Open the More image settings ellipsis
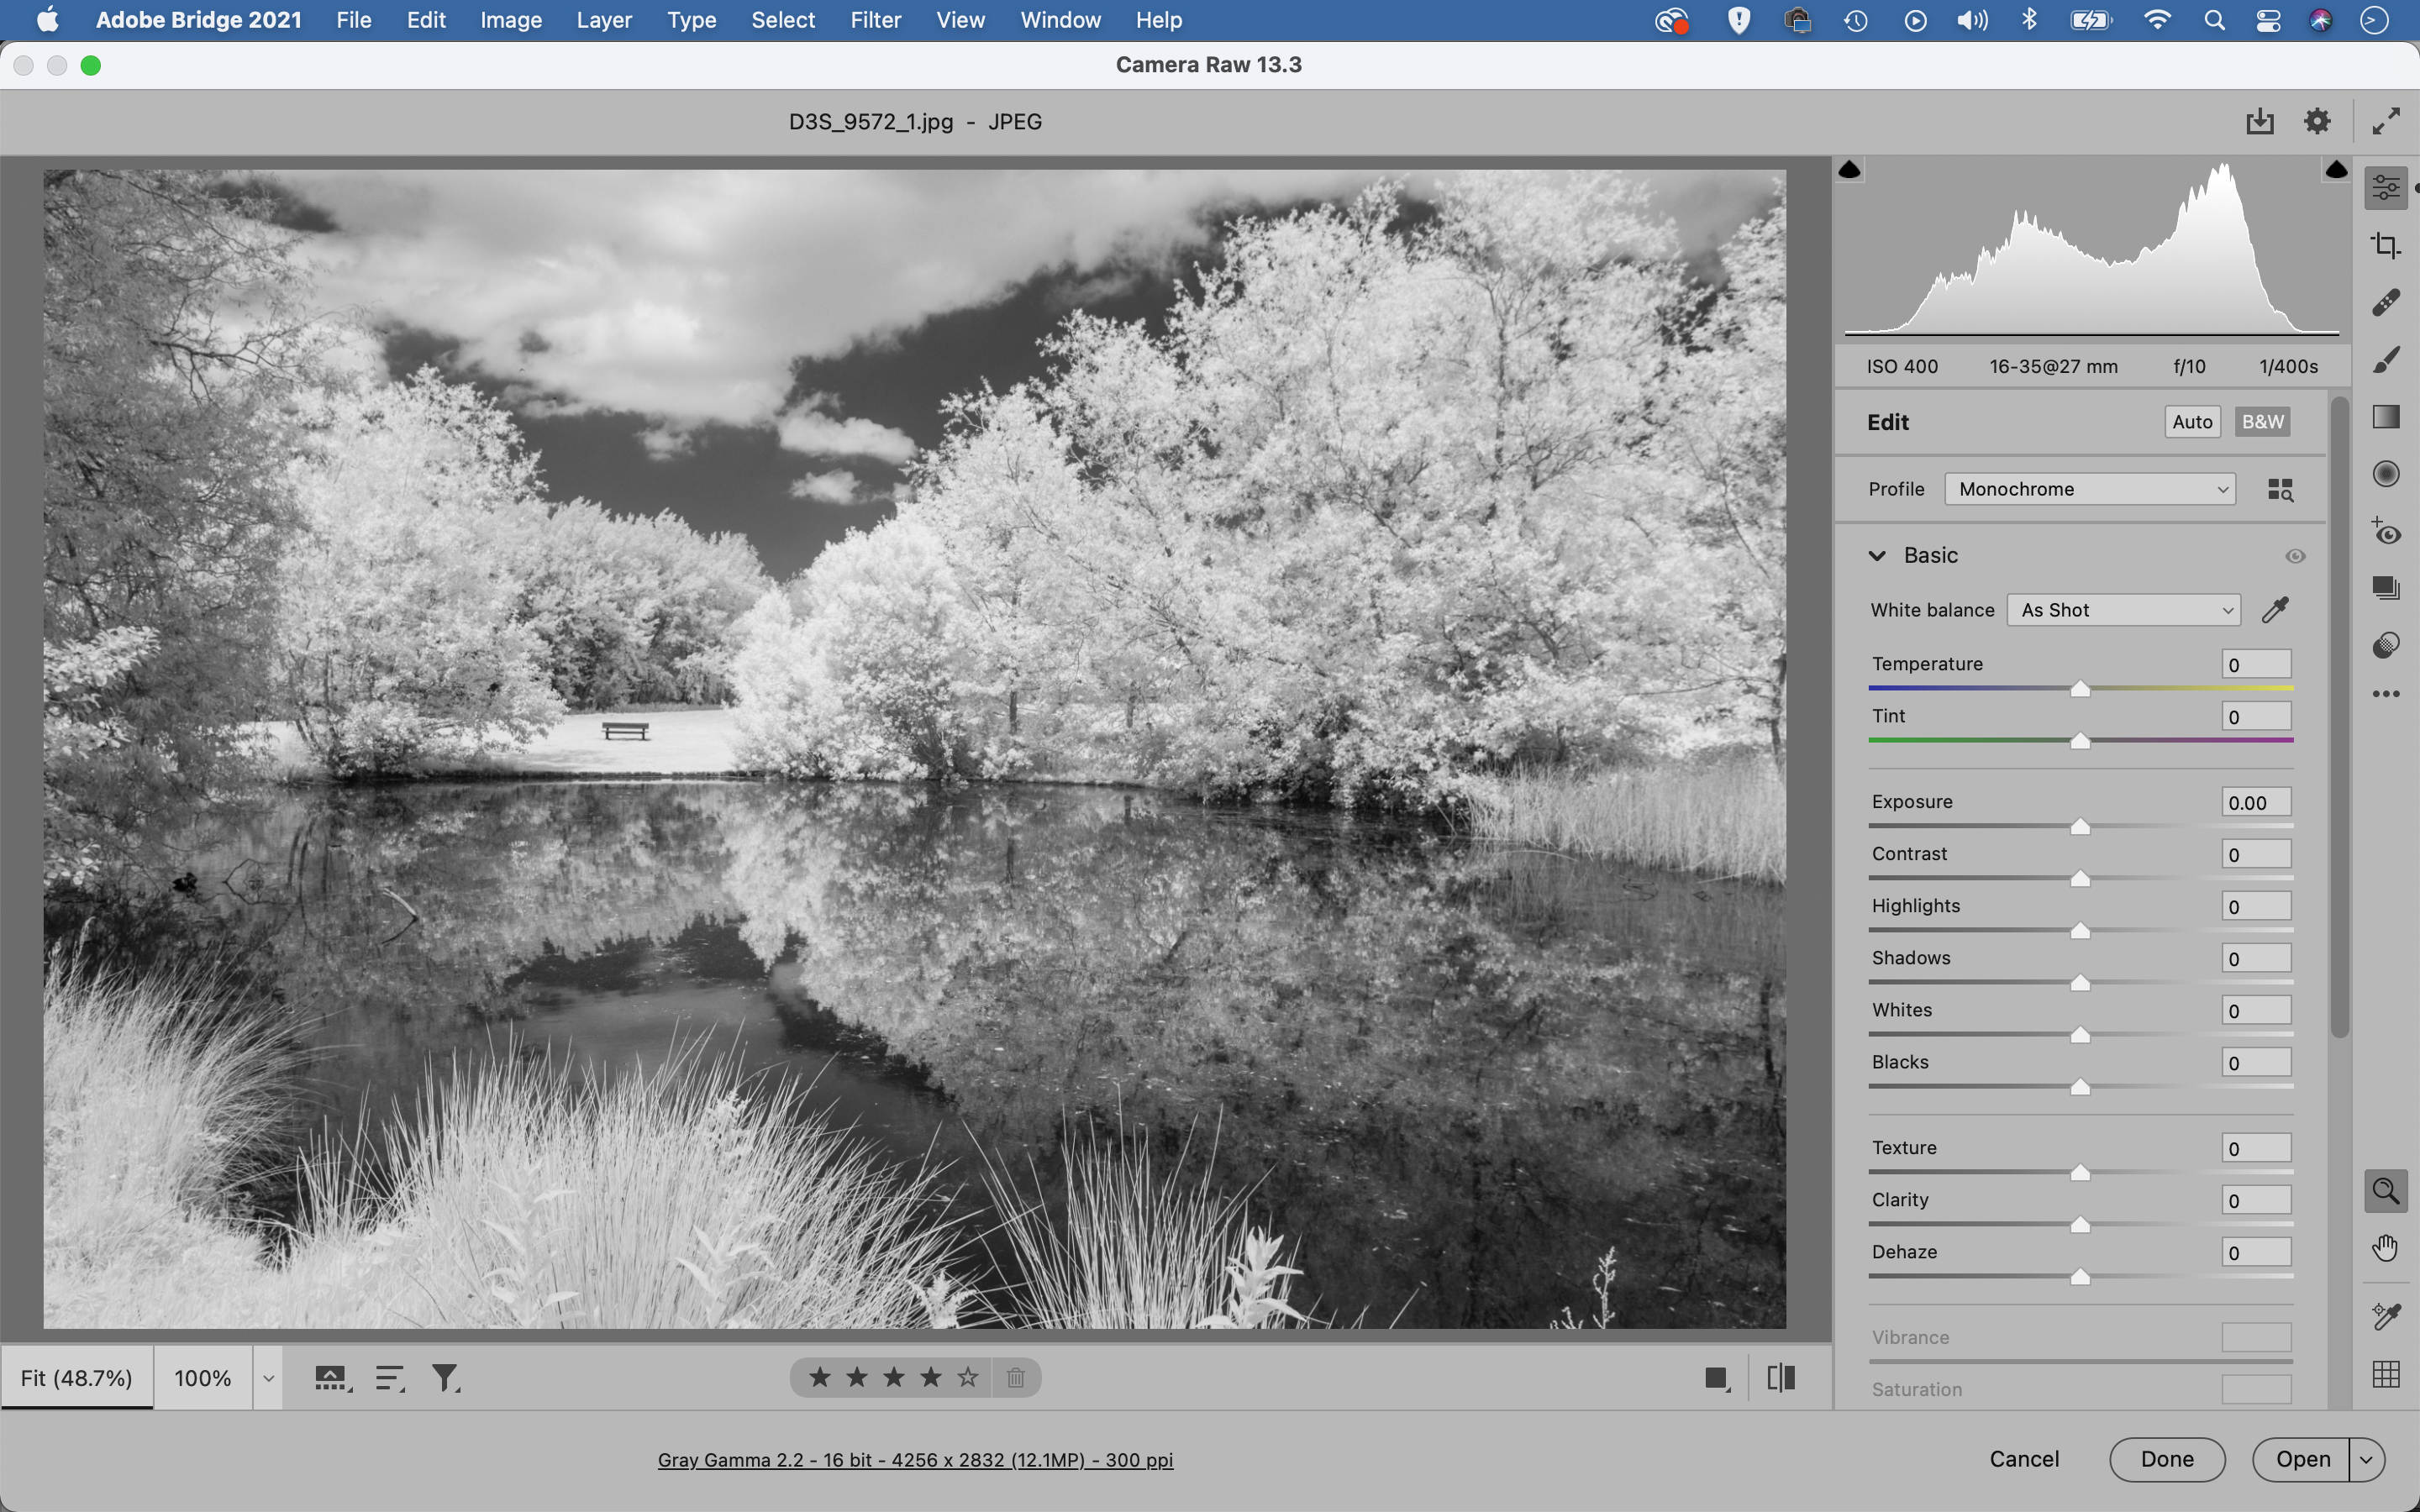 pyautogui.click(x=2386, y=694)
